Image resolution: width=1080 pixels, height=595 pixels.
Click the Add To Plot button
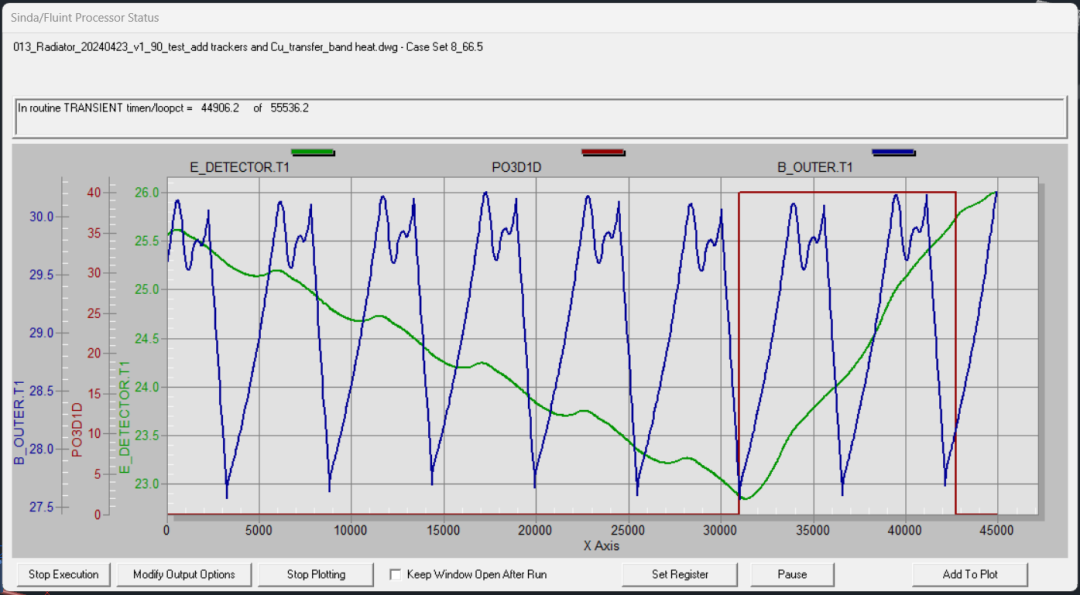point(970,574)
